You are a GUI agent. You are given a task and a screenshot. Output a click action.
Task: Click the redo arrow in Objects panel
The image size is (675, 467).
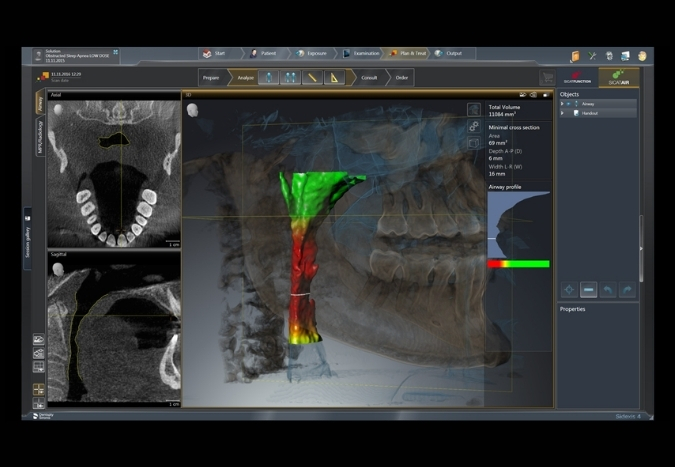627,290
